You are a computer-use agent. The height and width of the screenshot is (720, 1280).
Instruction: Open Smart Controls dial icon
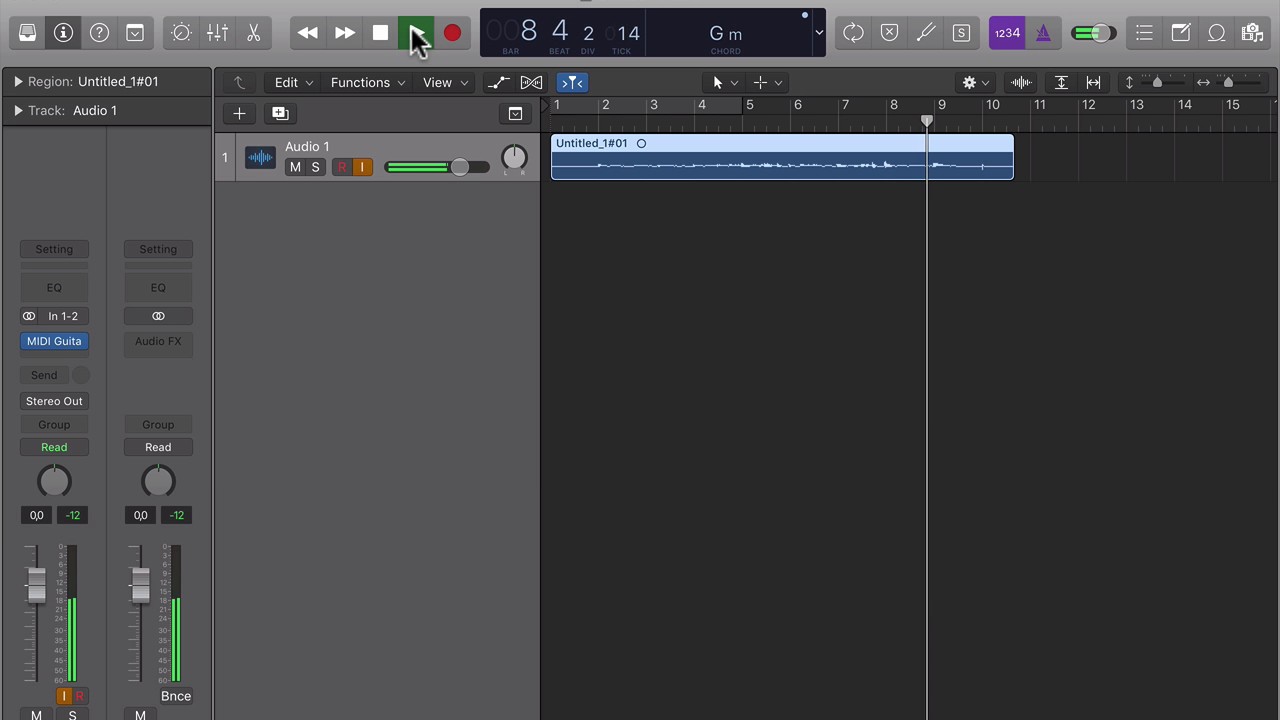[181, 33]
